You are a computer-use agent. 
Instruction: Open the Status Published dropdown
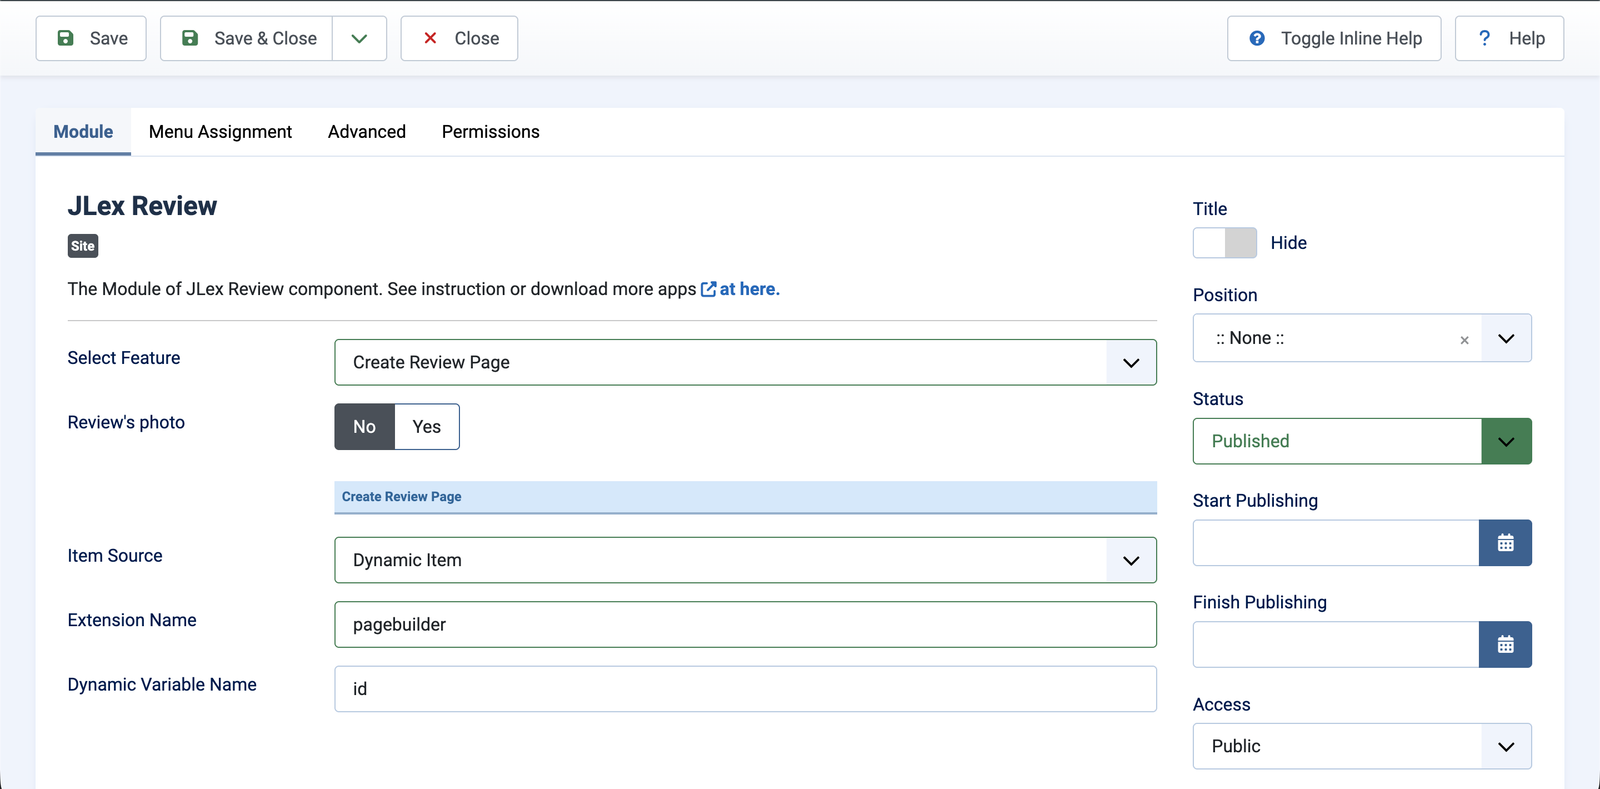[1362, 441]
